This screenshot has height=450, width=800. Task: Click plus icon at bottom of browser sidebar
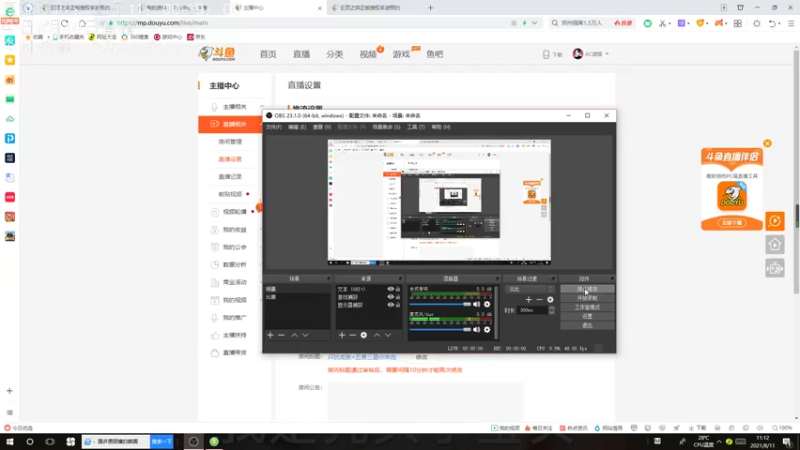[10, 391]
